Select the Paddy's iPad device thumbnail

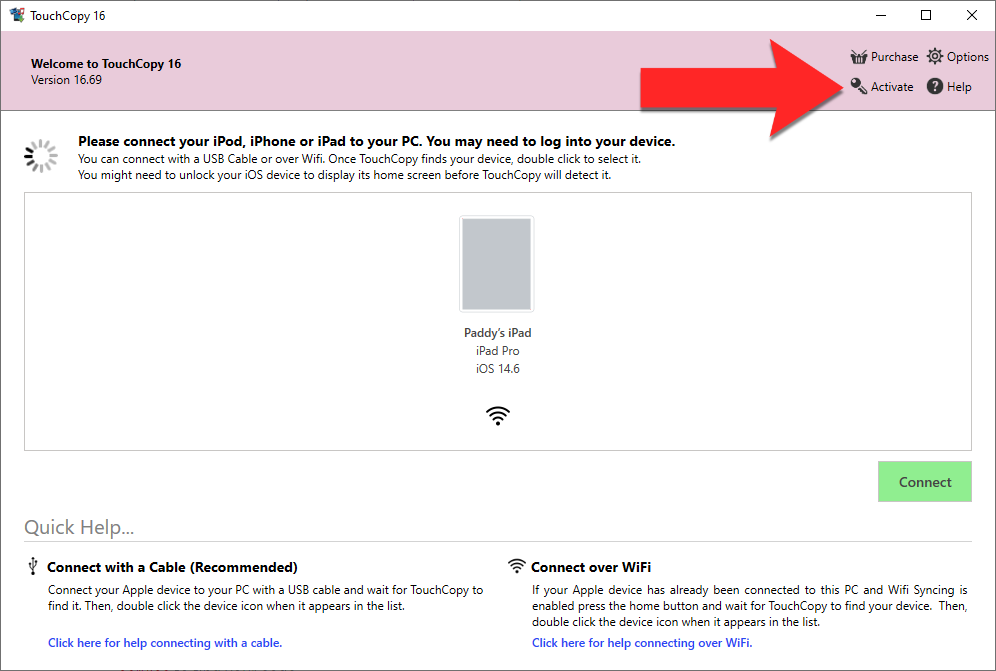(x=497, y=264)
